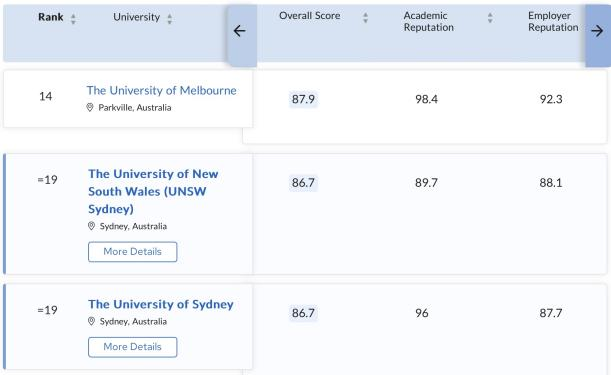Image resolution: width=611 pixels, height=375 pixels.
Task: Click the left arrow to scroll columns back
Action: coord(240,31)
